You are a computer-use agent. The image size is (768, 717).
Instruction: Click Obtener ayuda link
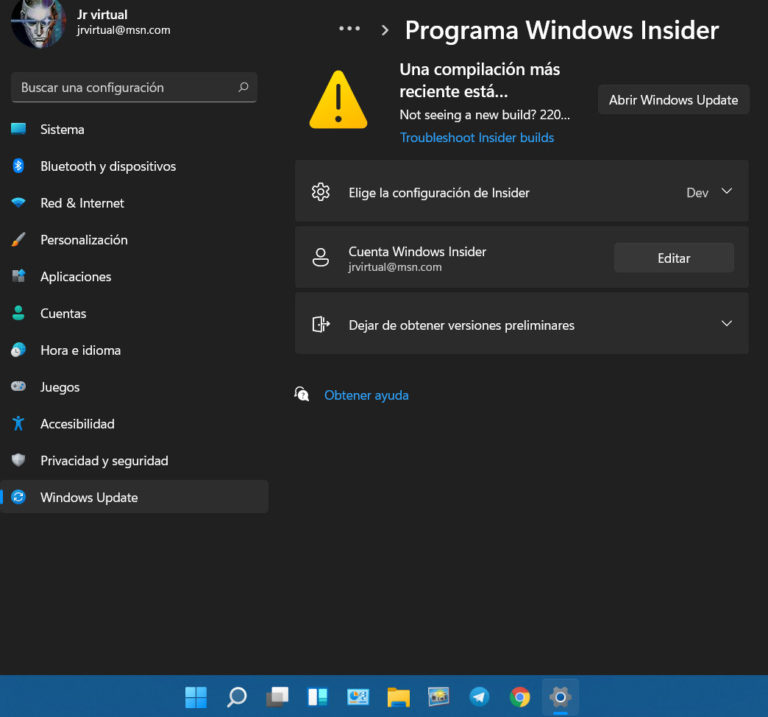(366, 395)
